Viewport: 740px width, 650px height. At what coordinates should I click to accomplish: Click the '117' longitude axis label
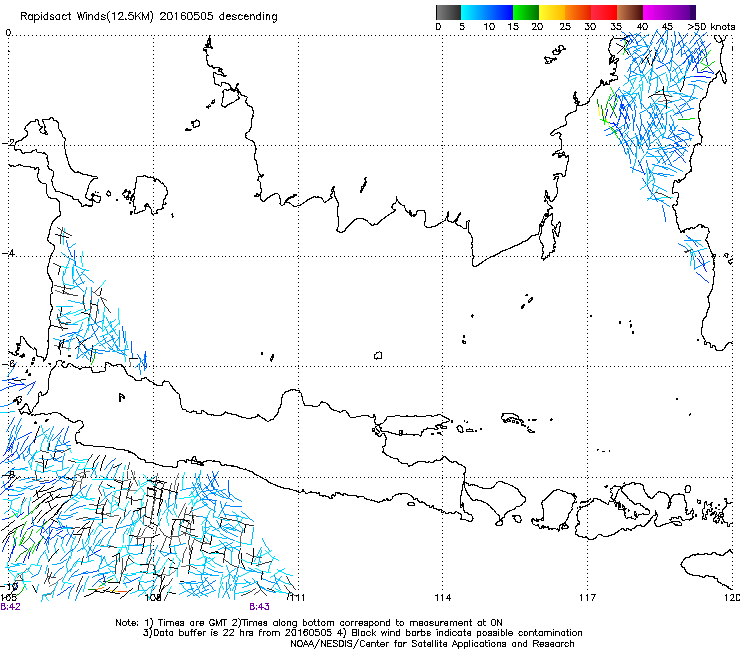(588, 598)
